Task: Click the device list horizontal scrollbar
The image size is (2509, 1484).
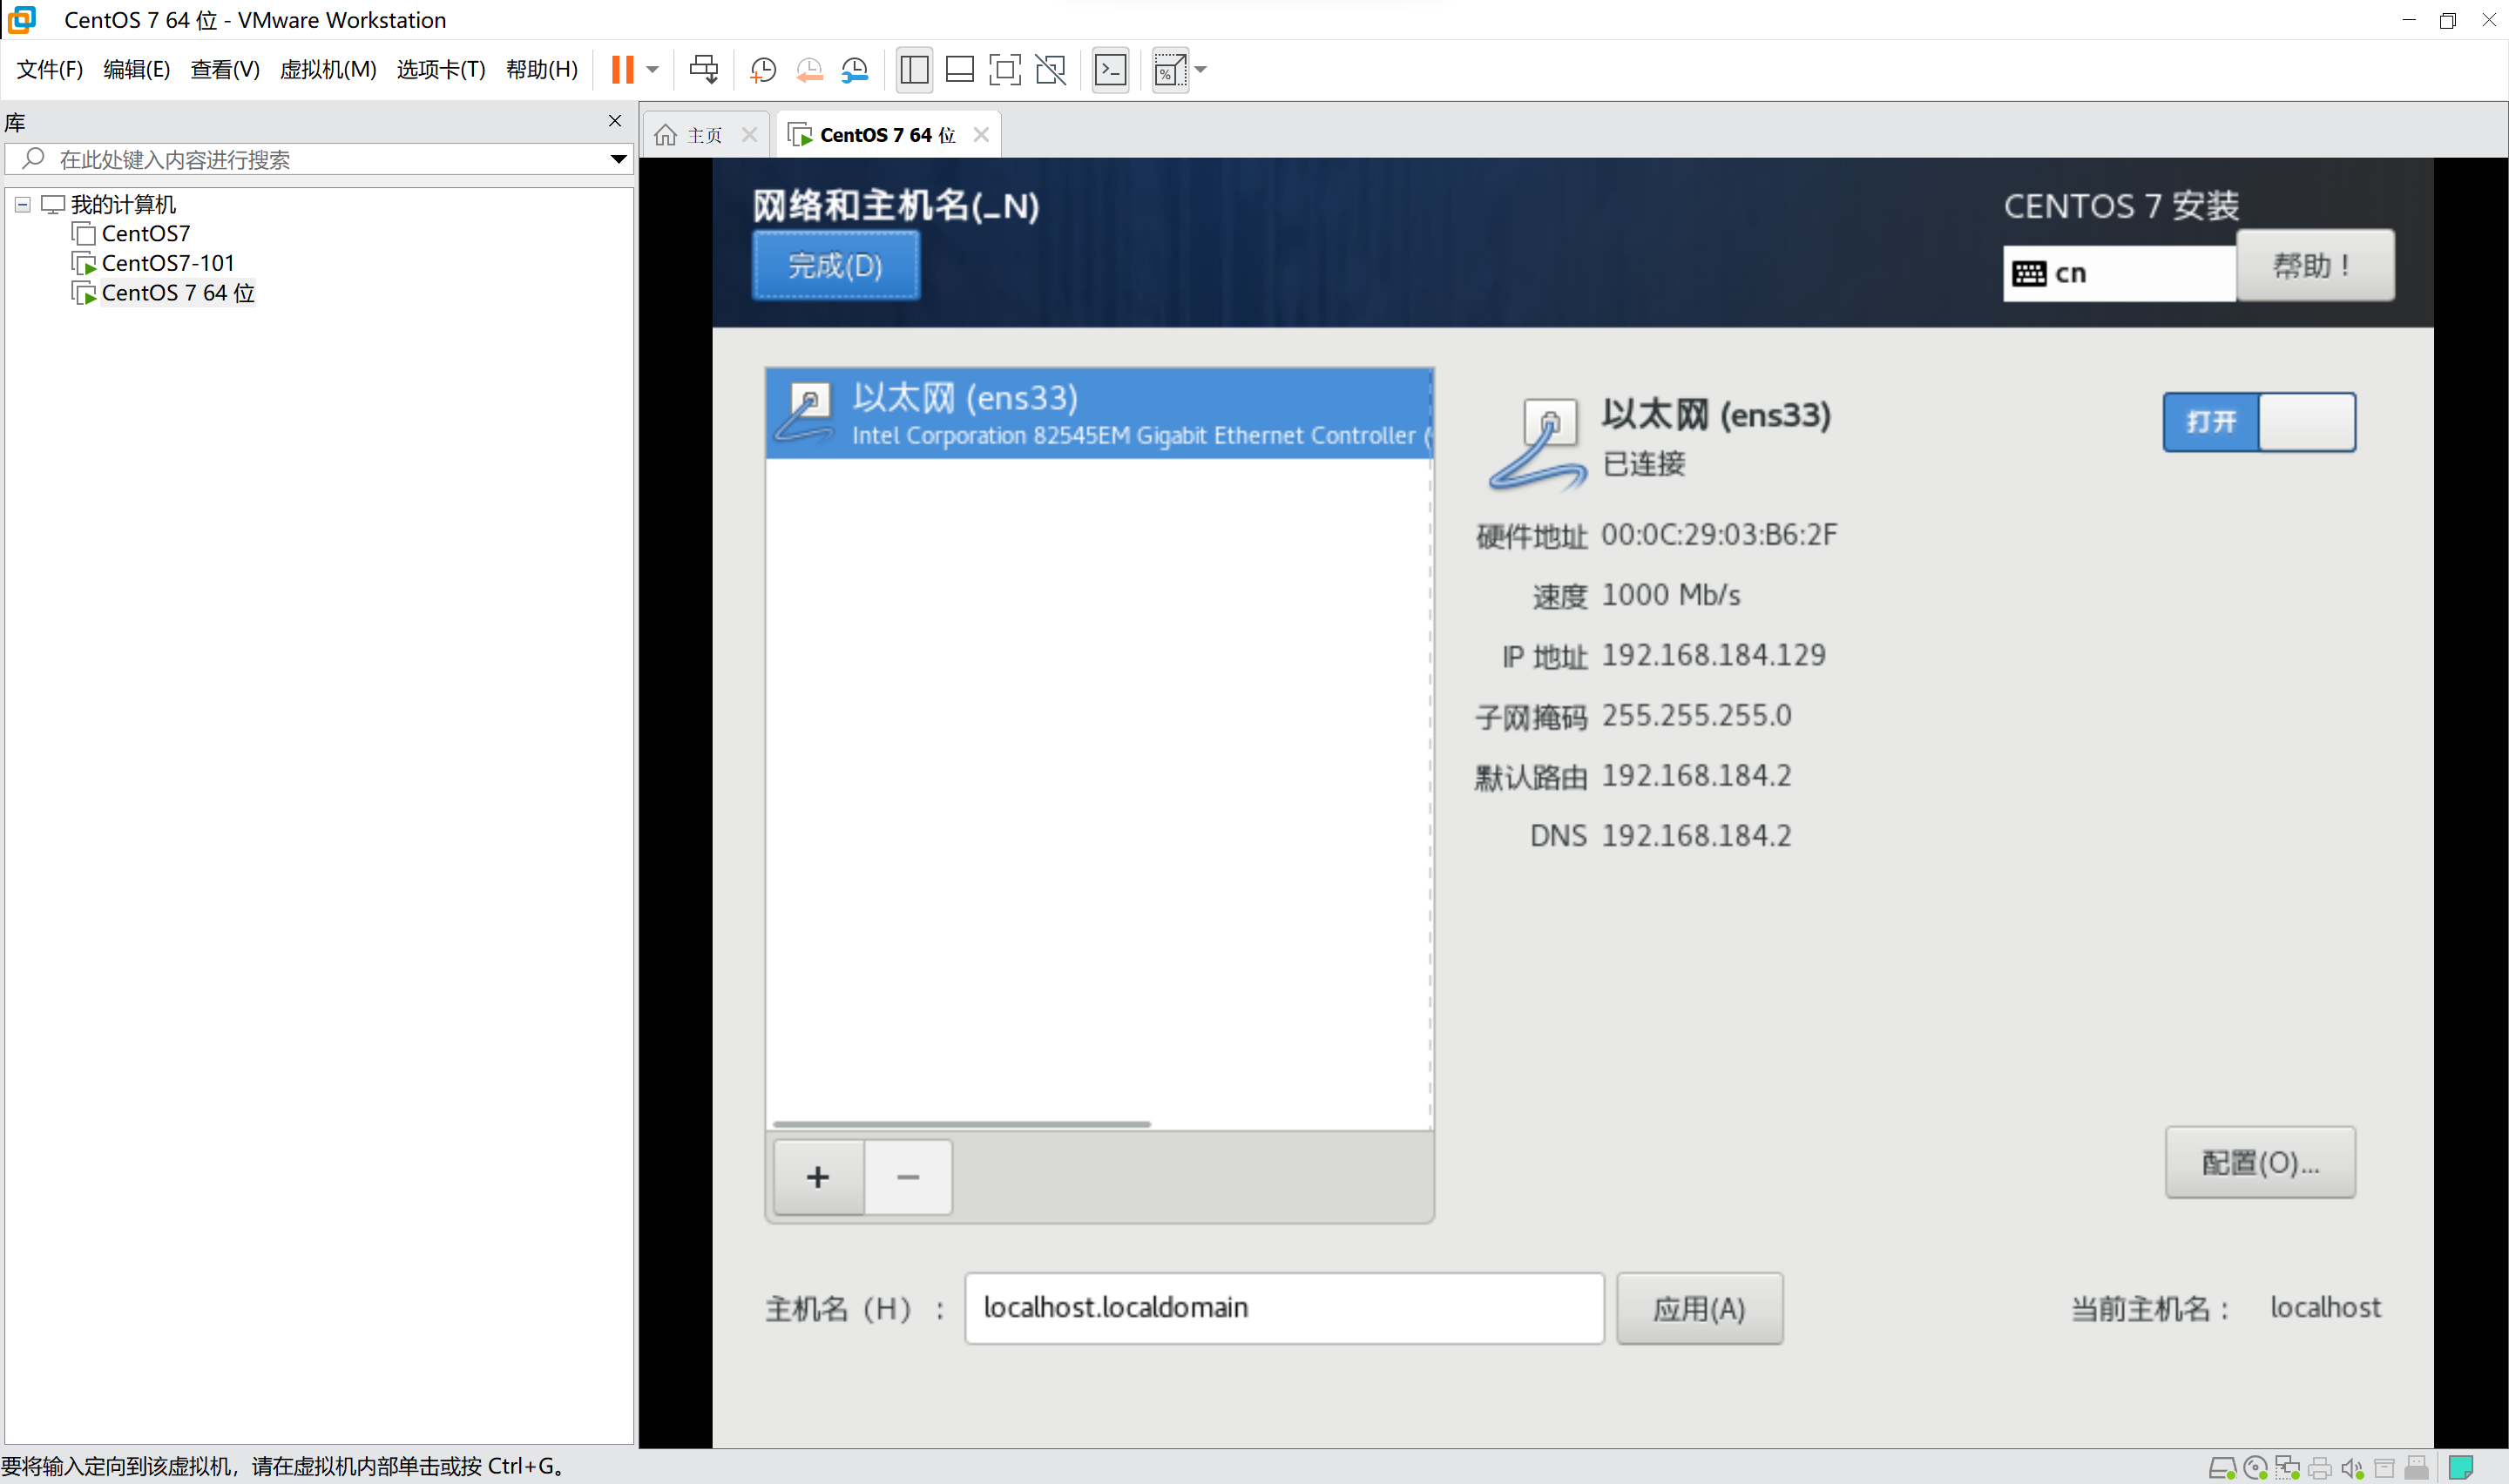Action: (x=960, y=1124)
